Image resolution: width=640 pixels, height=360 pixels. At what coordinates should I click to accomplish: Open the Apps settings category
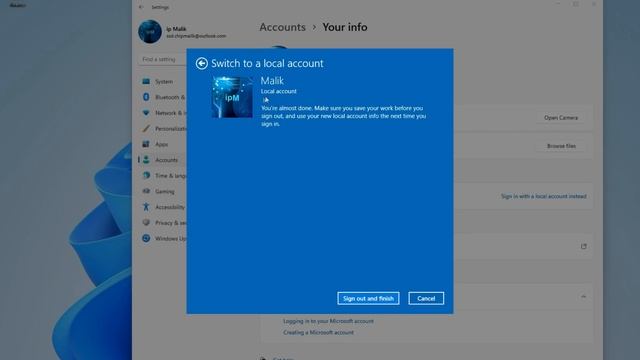pyautogui.click(x=162, y=144)
